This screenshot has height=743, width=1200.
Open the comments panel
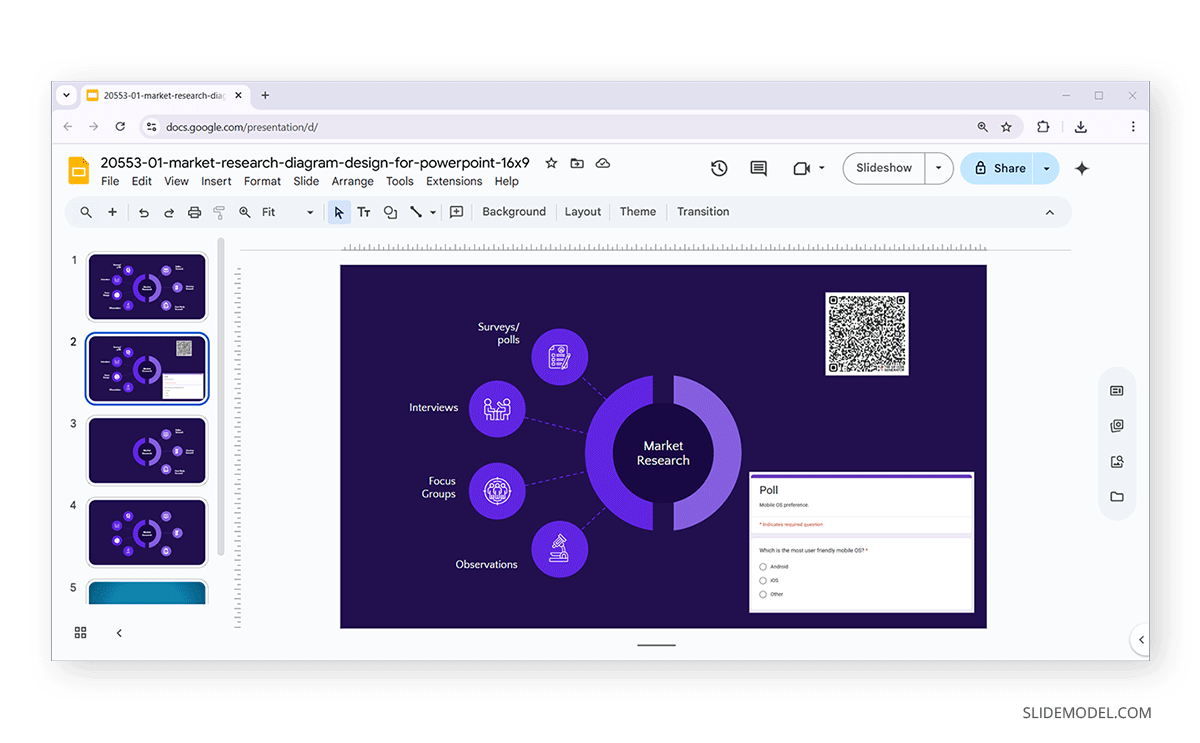(x=758, y=168)
